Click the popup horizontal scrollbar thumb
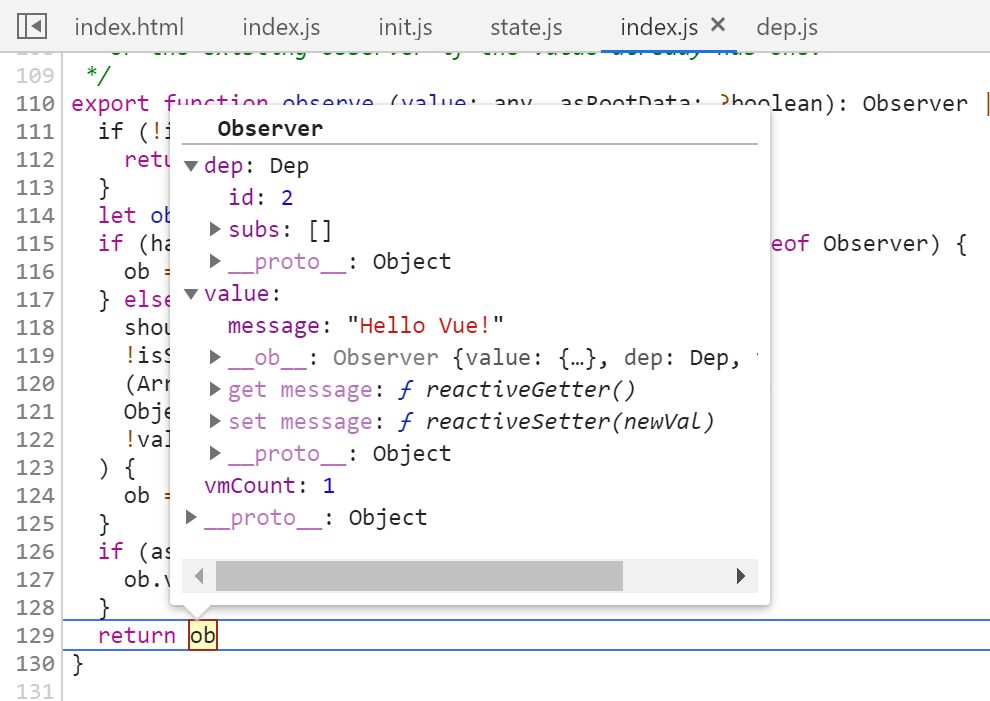This screenshot has width=990, height=701. (x=419, y=576)
